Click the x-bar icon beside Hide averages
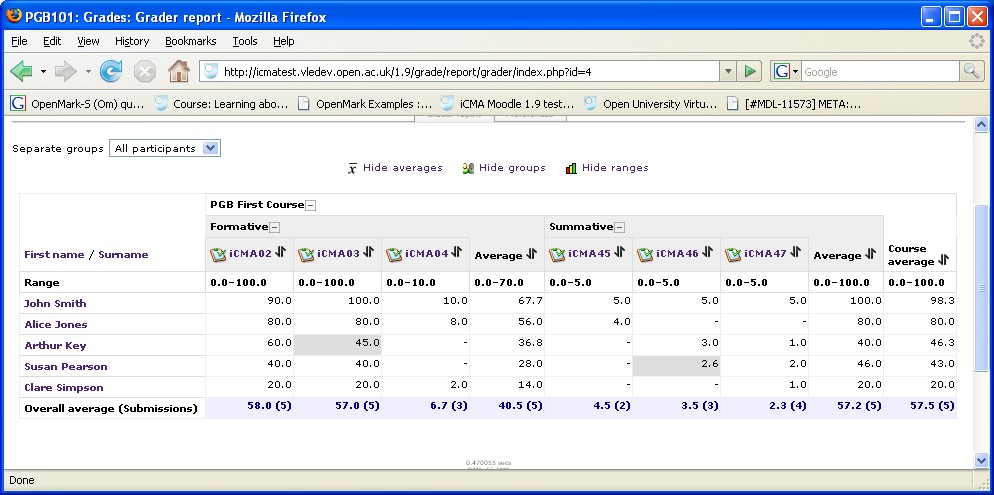994x495 pixels. (352, 169)
